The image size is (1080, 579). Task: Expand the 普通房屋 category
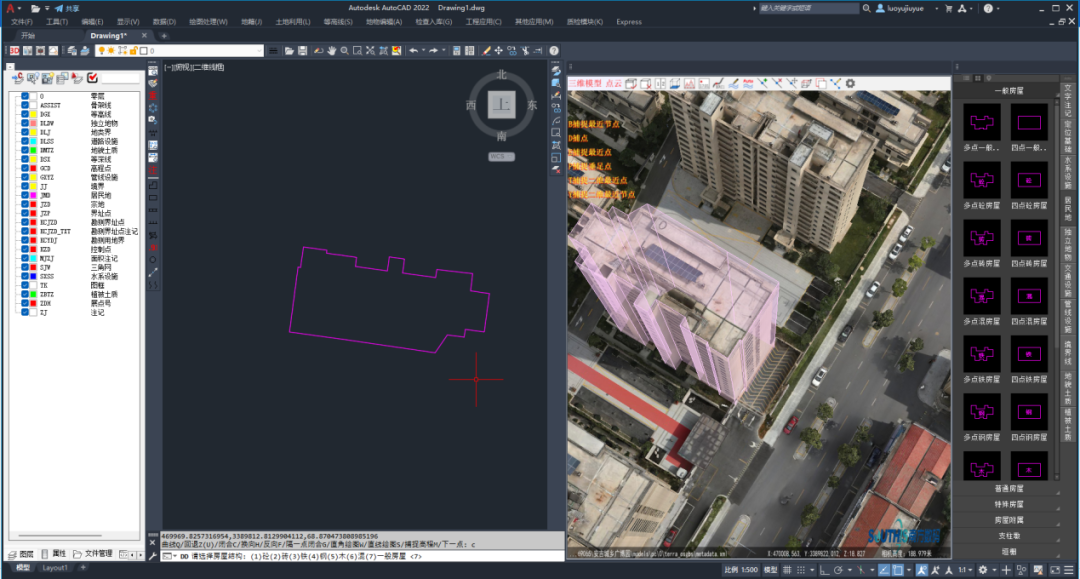point(1009,489)
